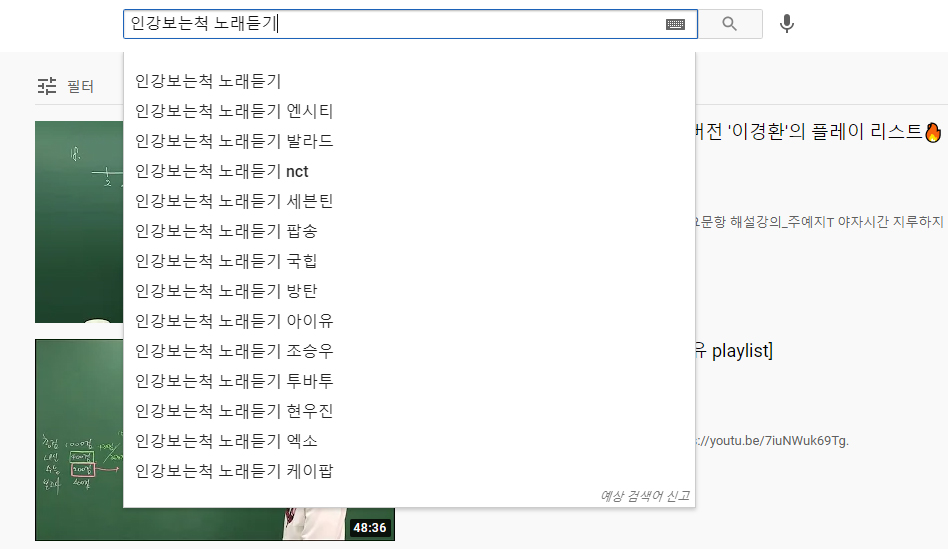Choose suggestion 인강보는척 노래듣기 조승우
This screenshot has width=948, height=549.
coord(409,351)
